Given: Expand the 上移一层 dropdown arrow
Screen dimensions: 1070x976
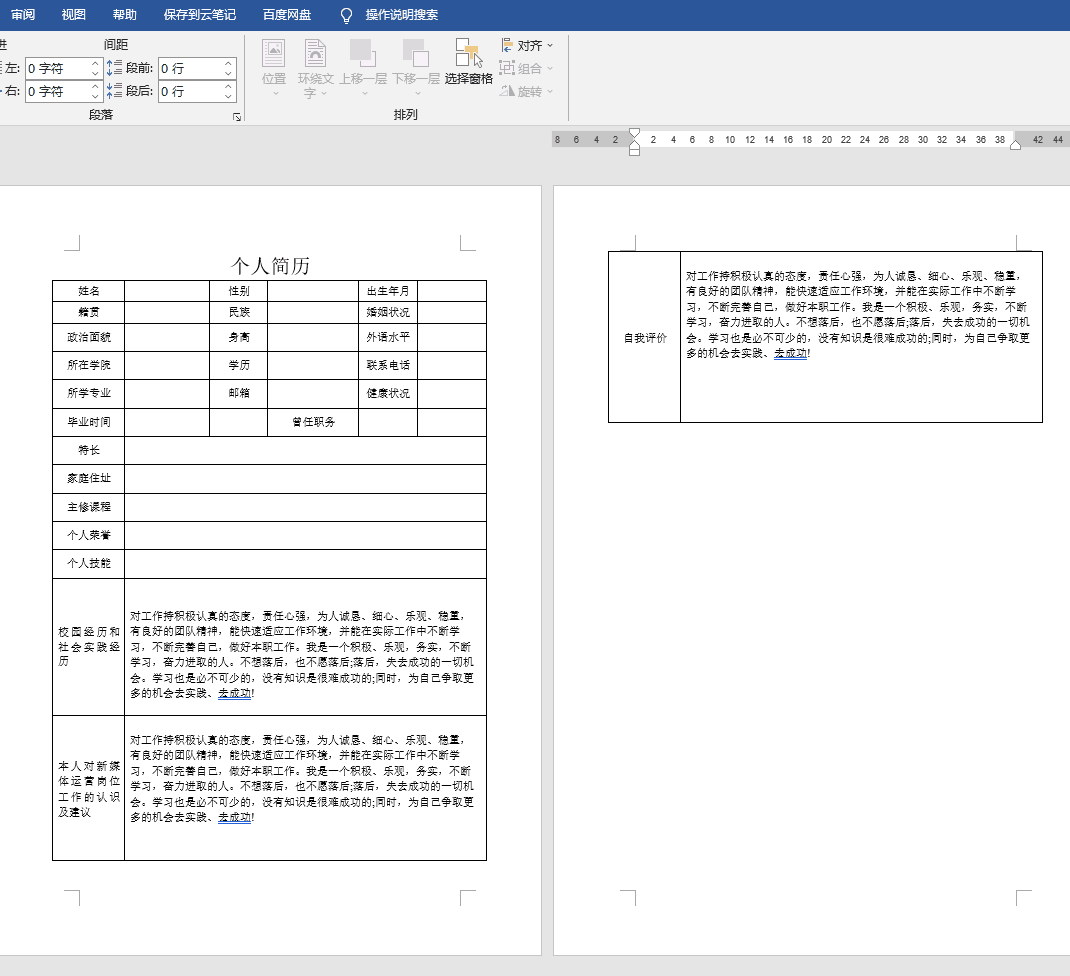Looking at the screenshot, I should coord(364,93).
